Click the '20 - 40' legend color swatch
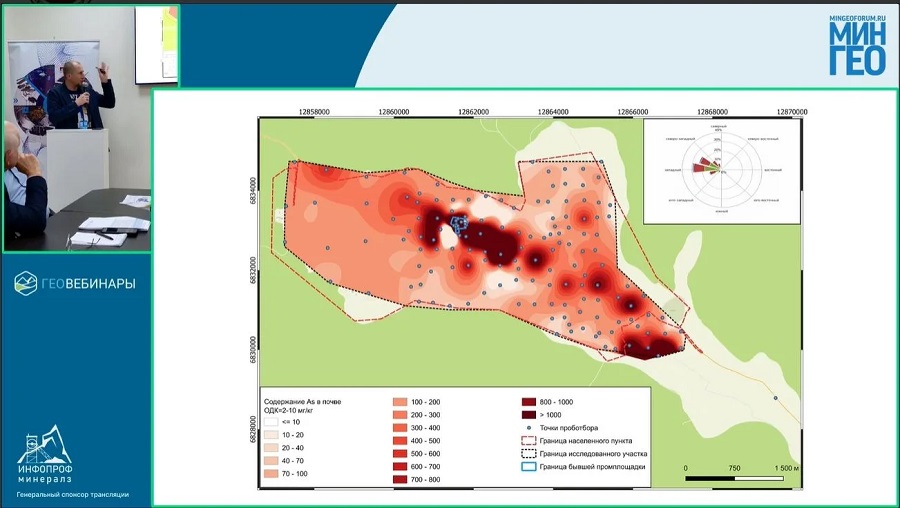Image resolution: width=900 pixels, height=508 pixels. (271, 448)
